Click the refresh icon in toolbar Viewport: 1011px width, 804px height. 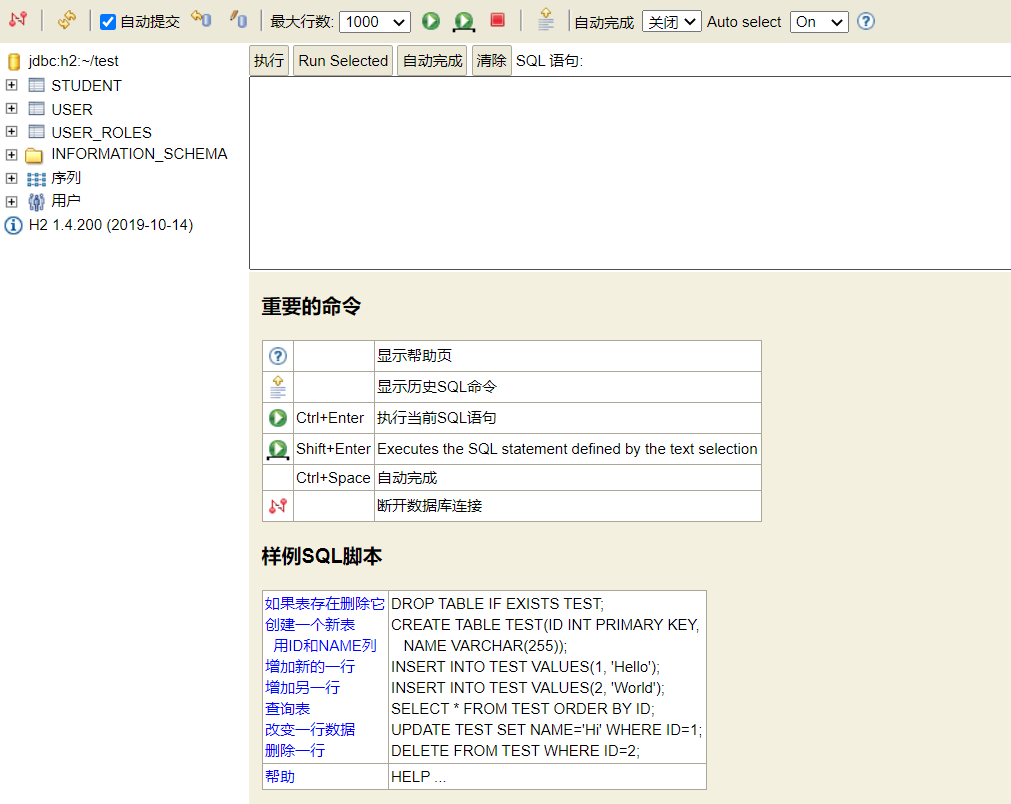[66, 20]
